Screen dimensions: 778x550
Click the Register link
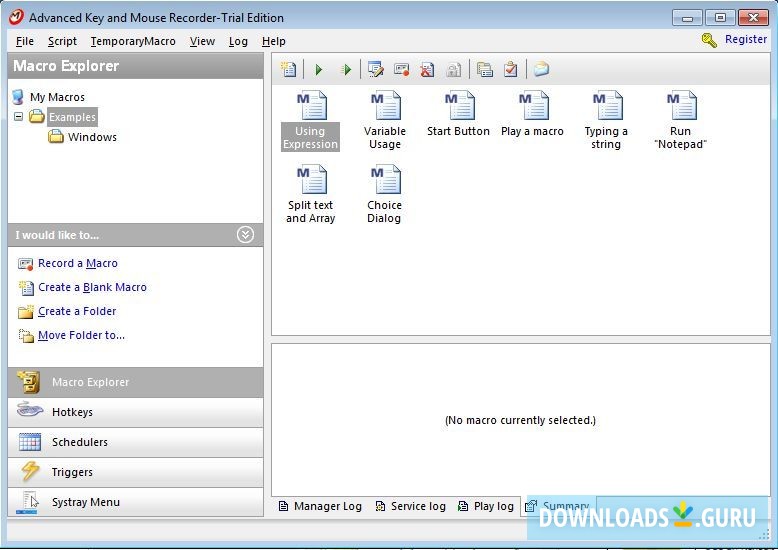coord(746,39)
